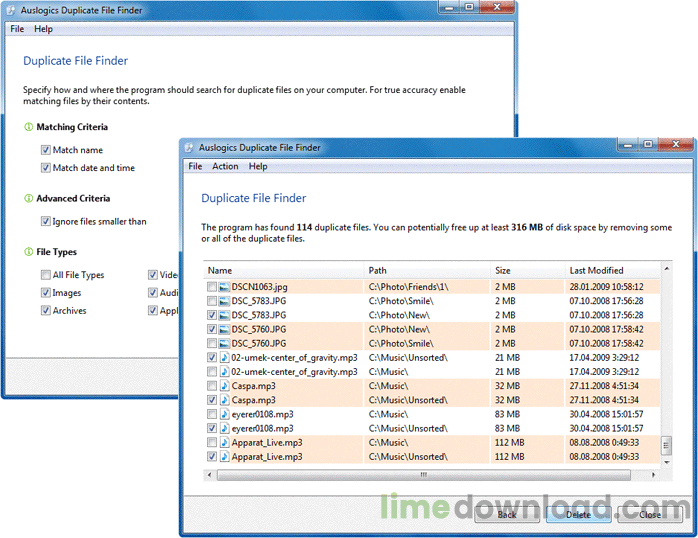Screen dimensions: 698x538
Task: Click the Back button
Action: tap(507, 514)
